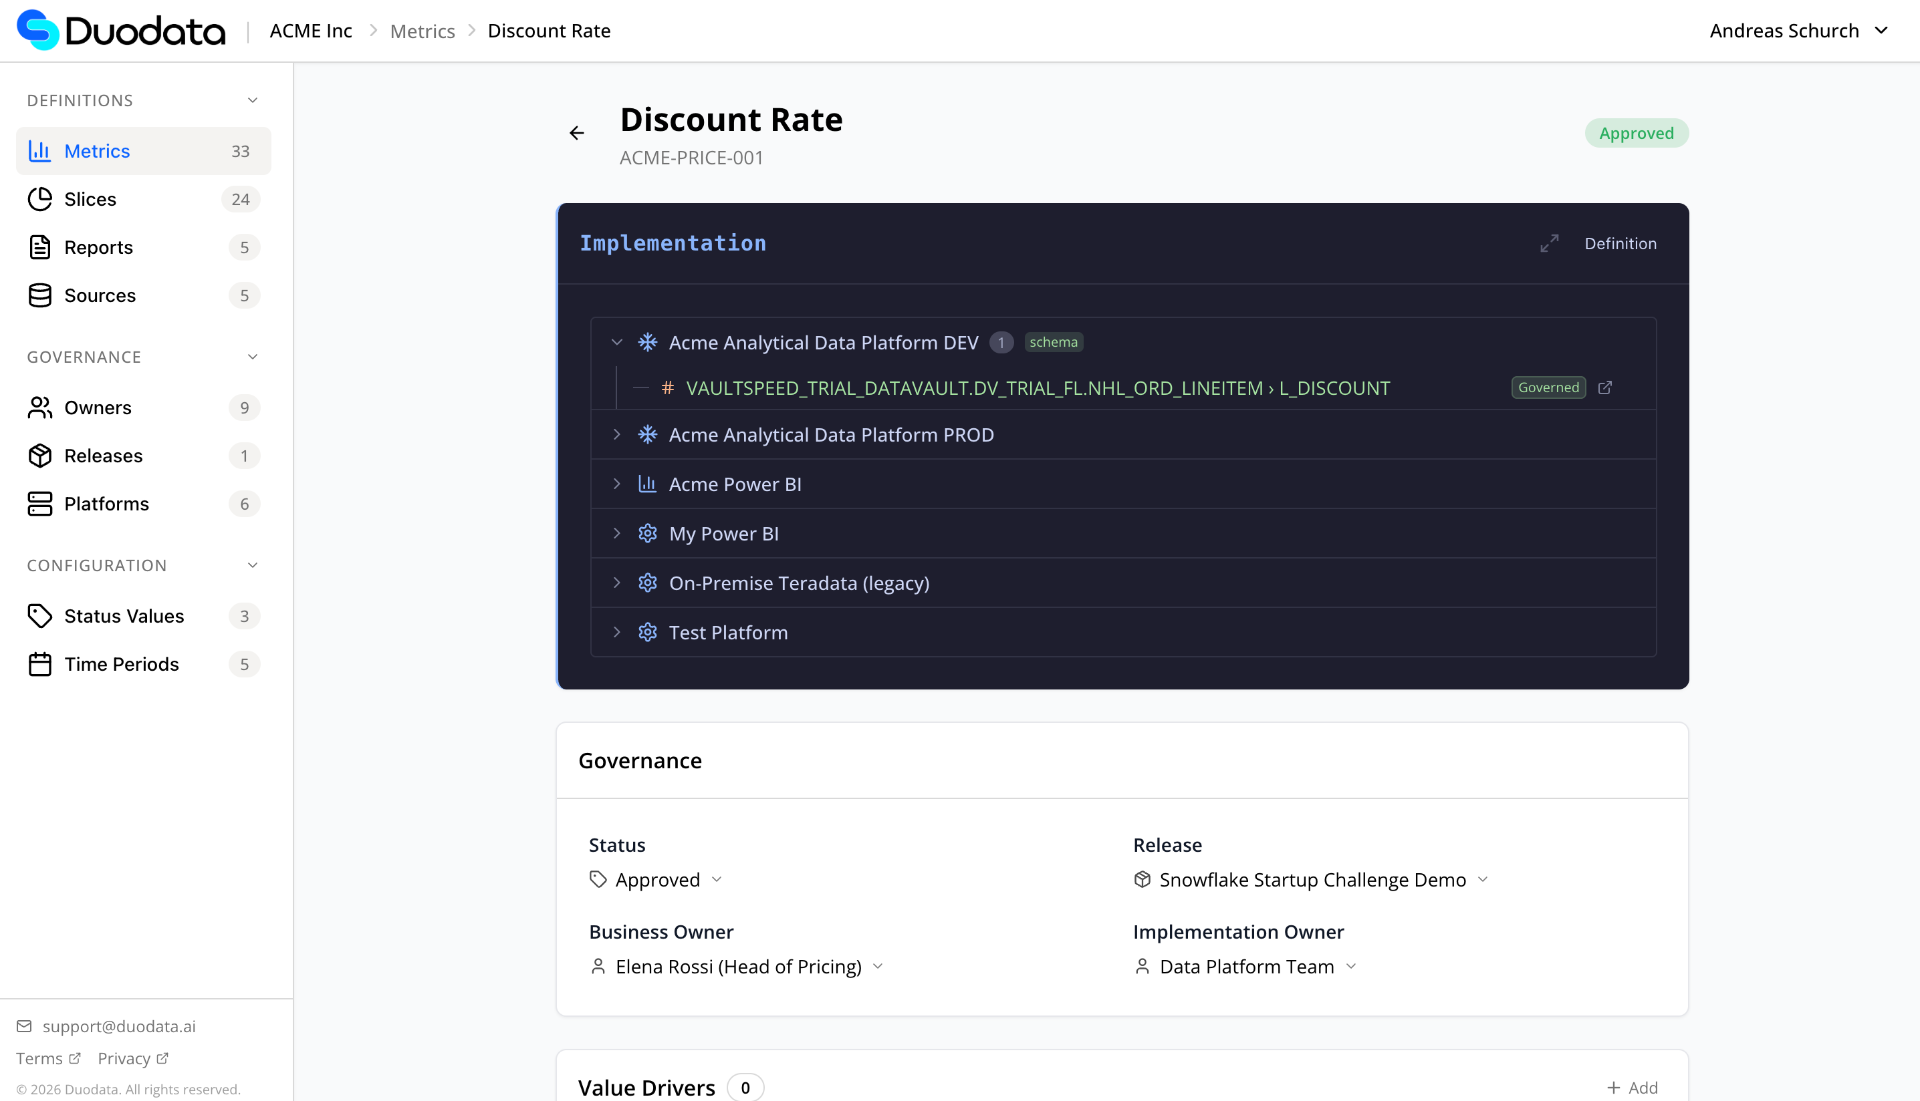Open external link icon next to Governed badge
Screen dimensions: 1920x1101
pos(1605,388)
